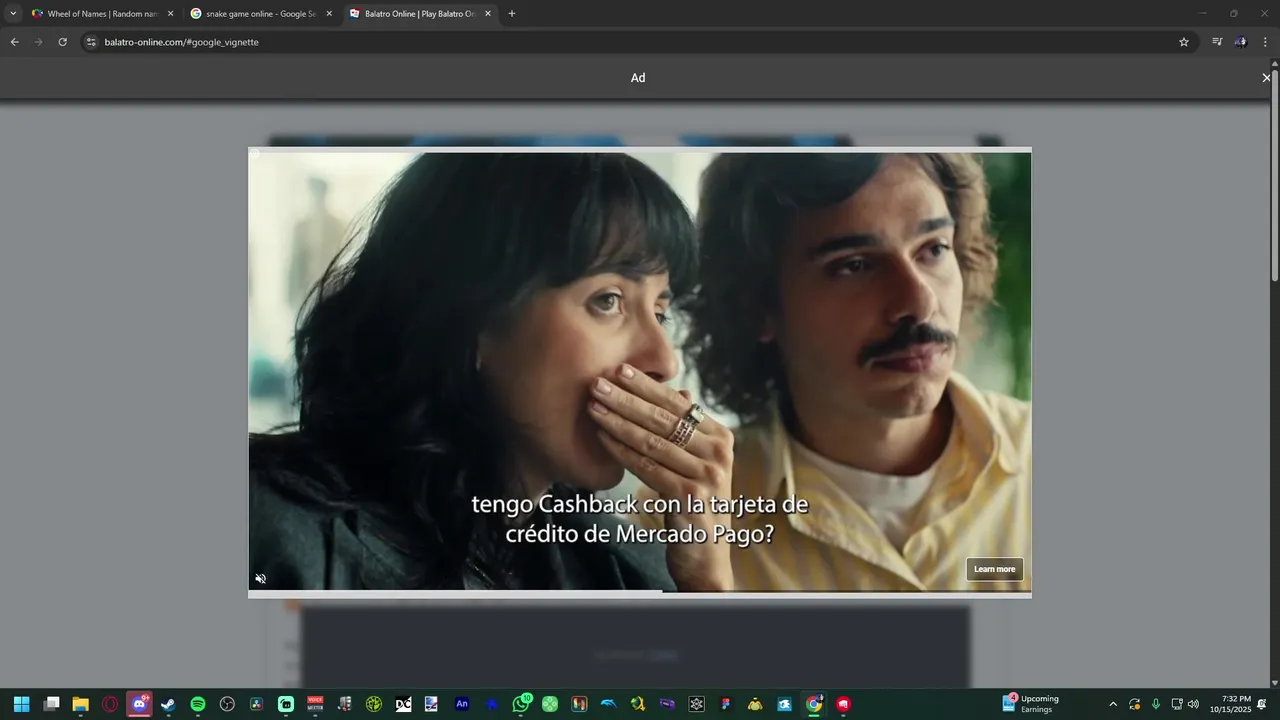Reload the current page

[62, 42]
